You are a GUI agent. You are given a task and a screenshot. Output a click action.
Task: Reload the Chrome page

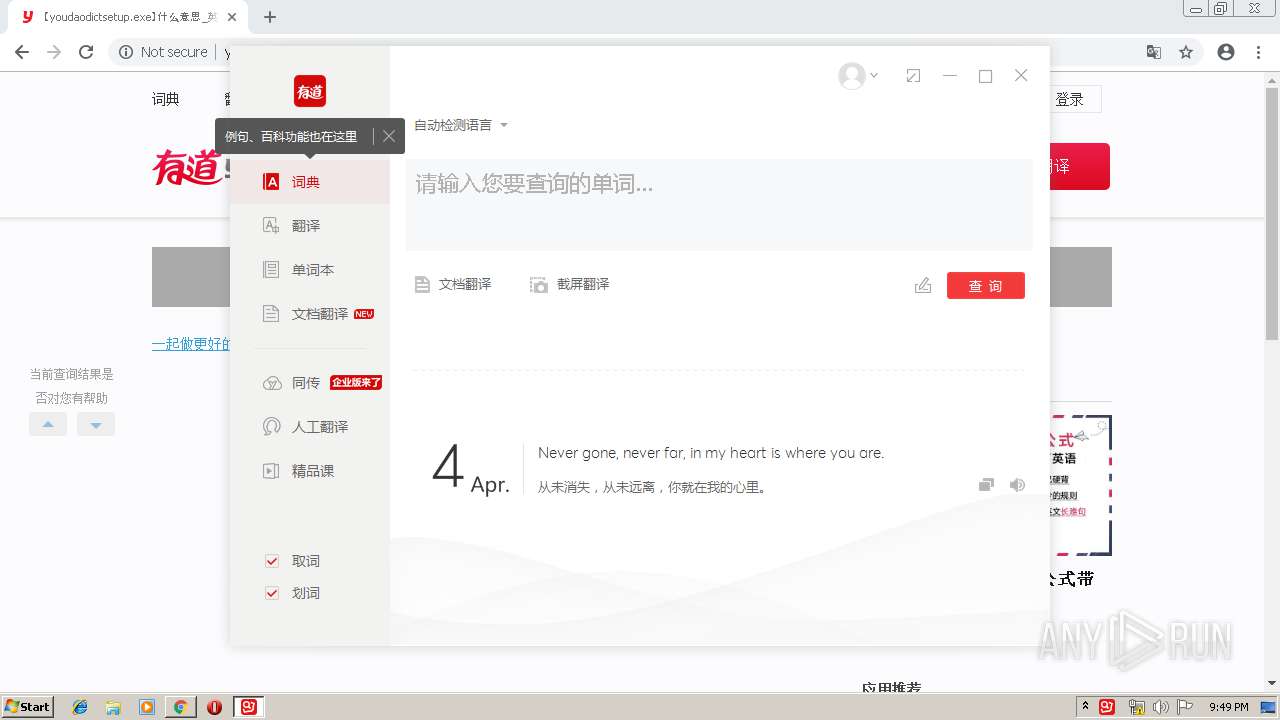[86, 52]
